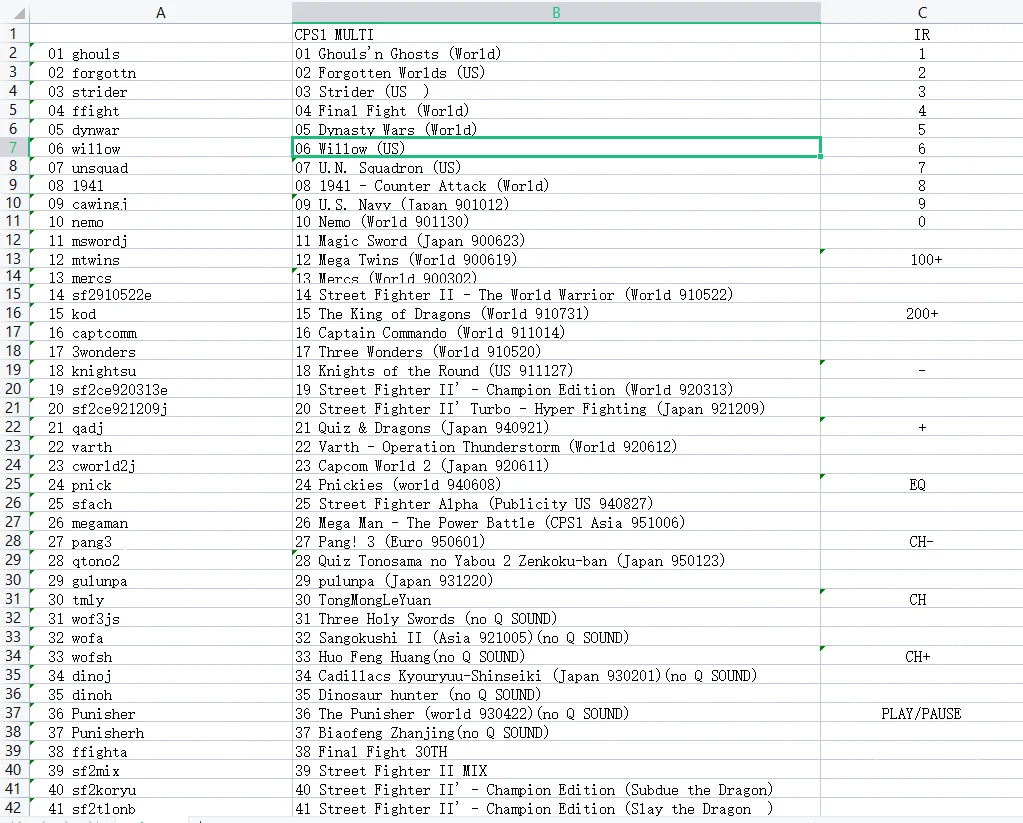
Task: Click cell 'CH+' in column C
Action: click(x=921, y=656)
